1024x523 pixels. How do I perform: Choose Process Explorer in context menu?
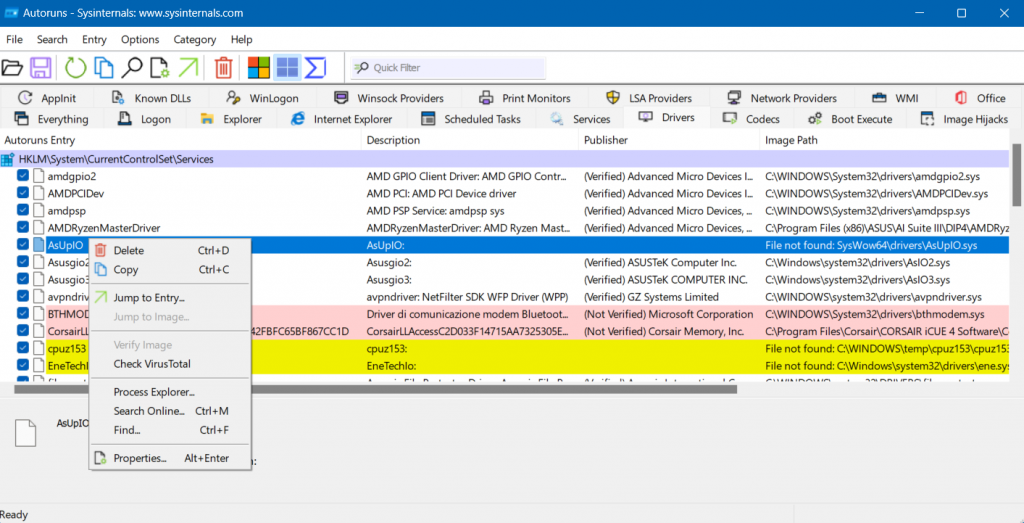coord(170,392)
